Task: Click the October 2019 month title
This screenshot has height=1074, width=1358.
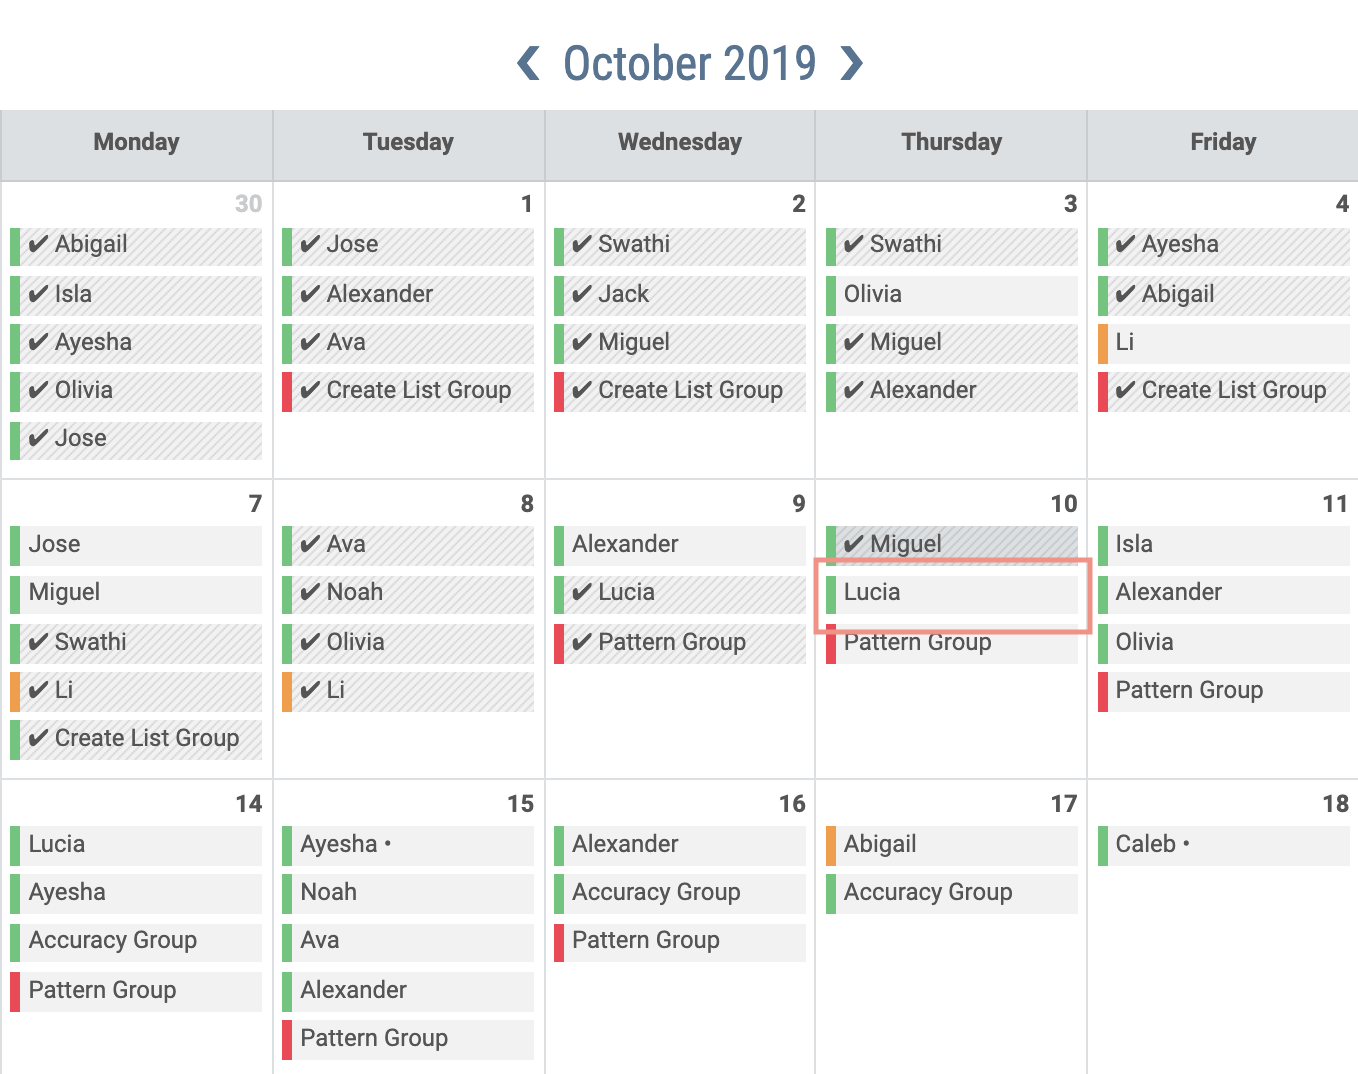Action: (690, 63)
